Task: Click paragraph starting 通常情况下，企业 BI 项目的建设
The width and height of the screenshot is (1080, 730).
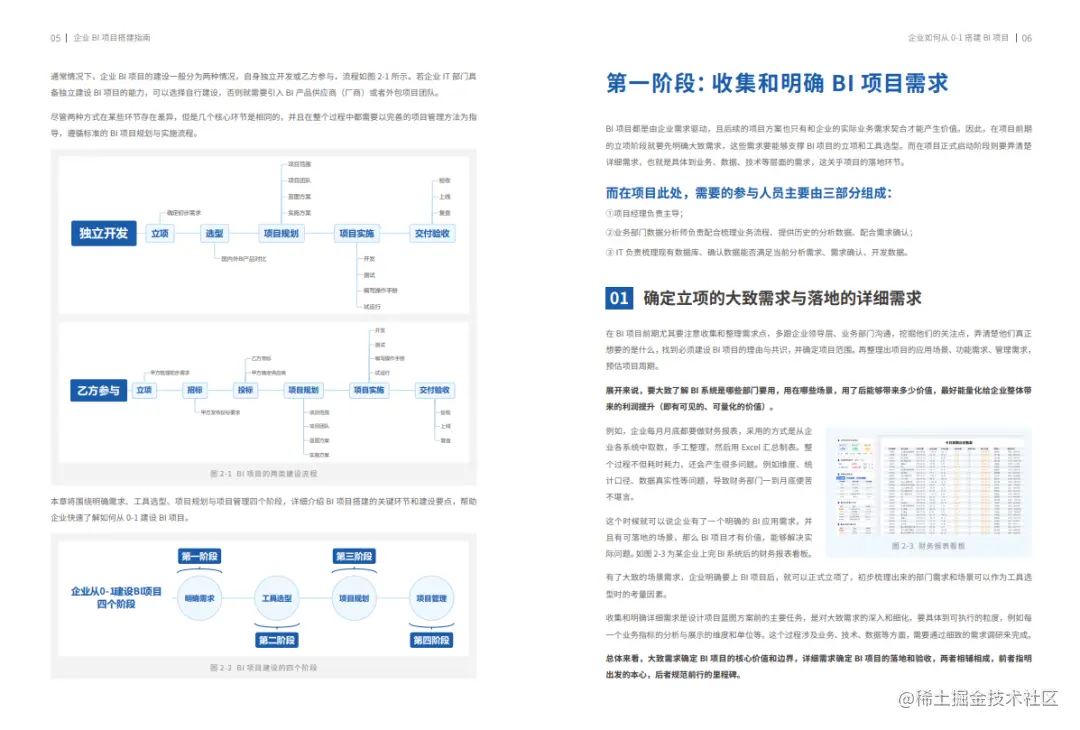Action: 263,85
